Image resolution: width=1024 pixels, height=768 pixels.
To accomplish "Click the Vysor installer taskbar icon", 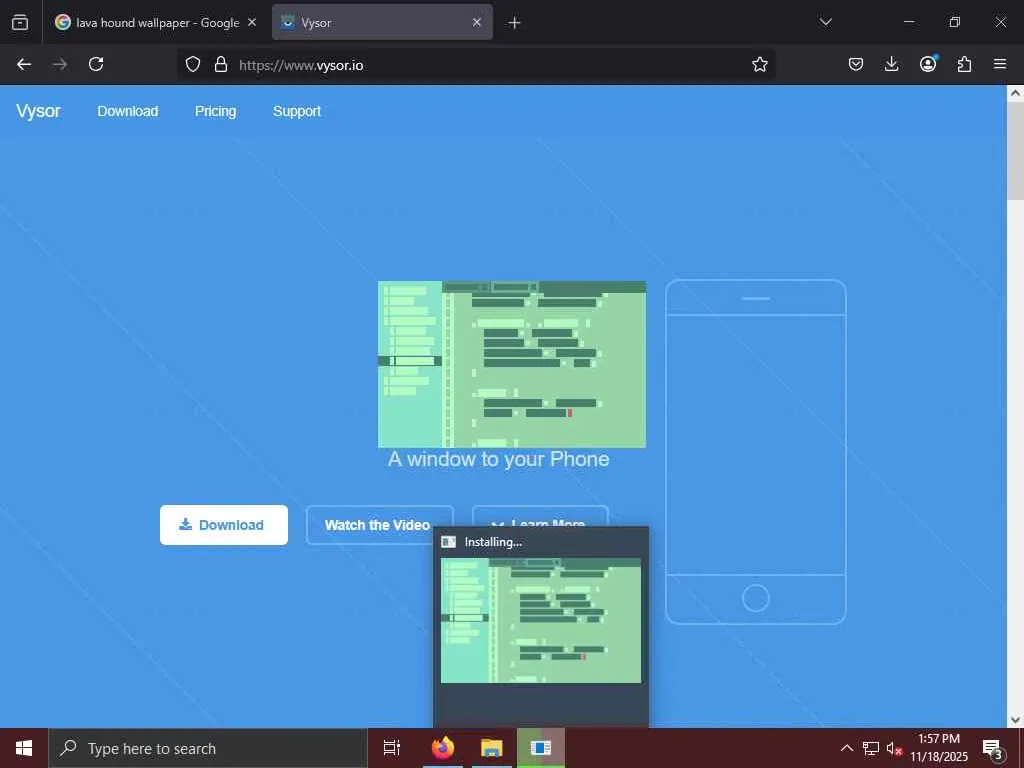I will pos(541,748).
